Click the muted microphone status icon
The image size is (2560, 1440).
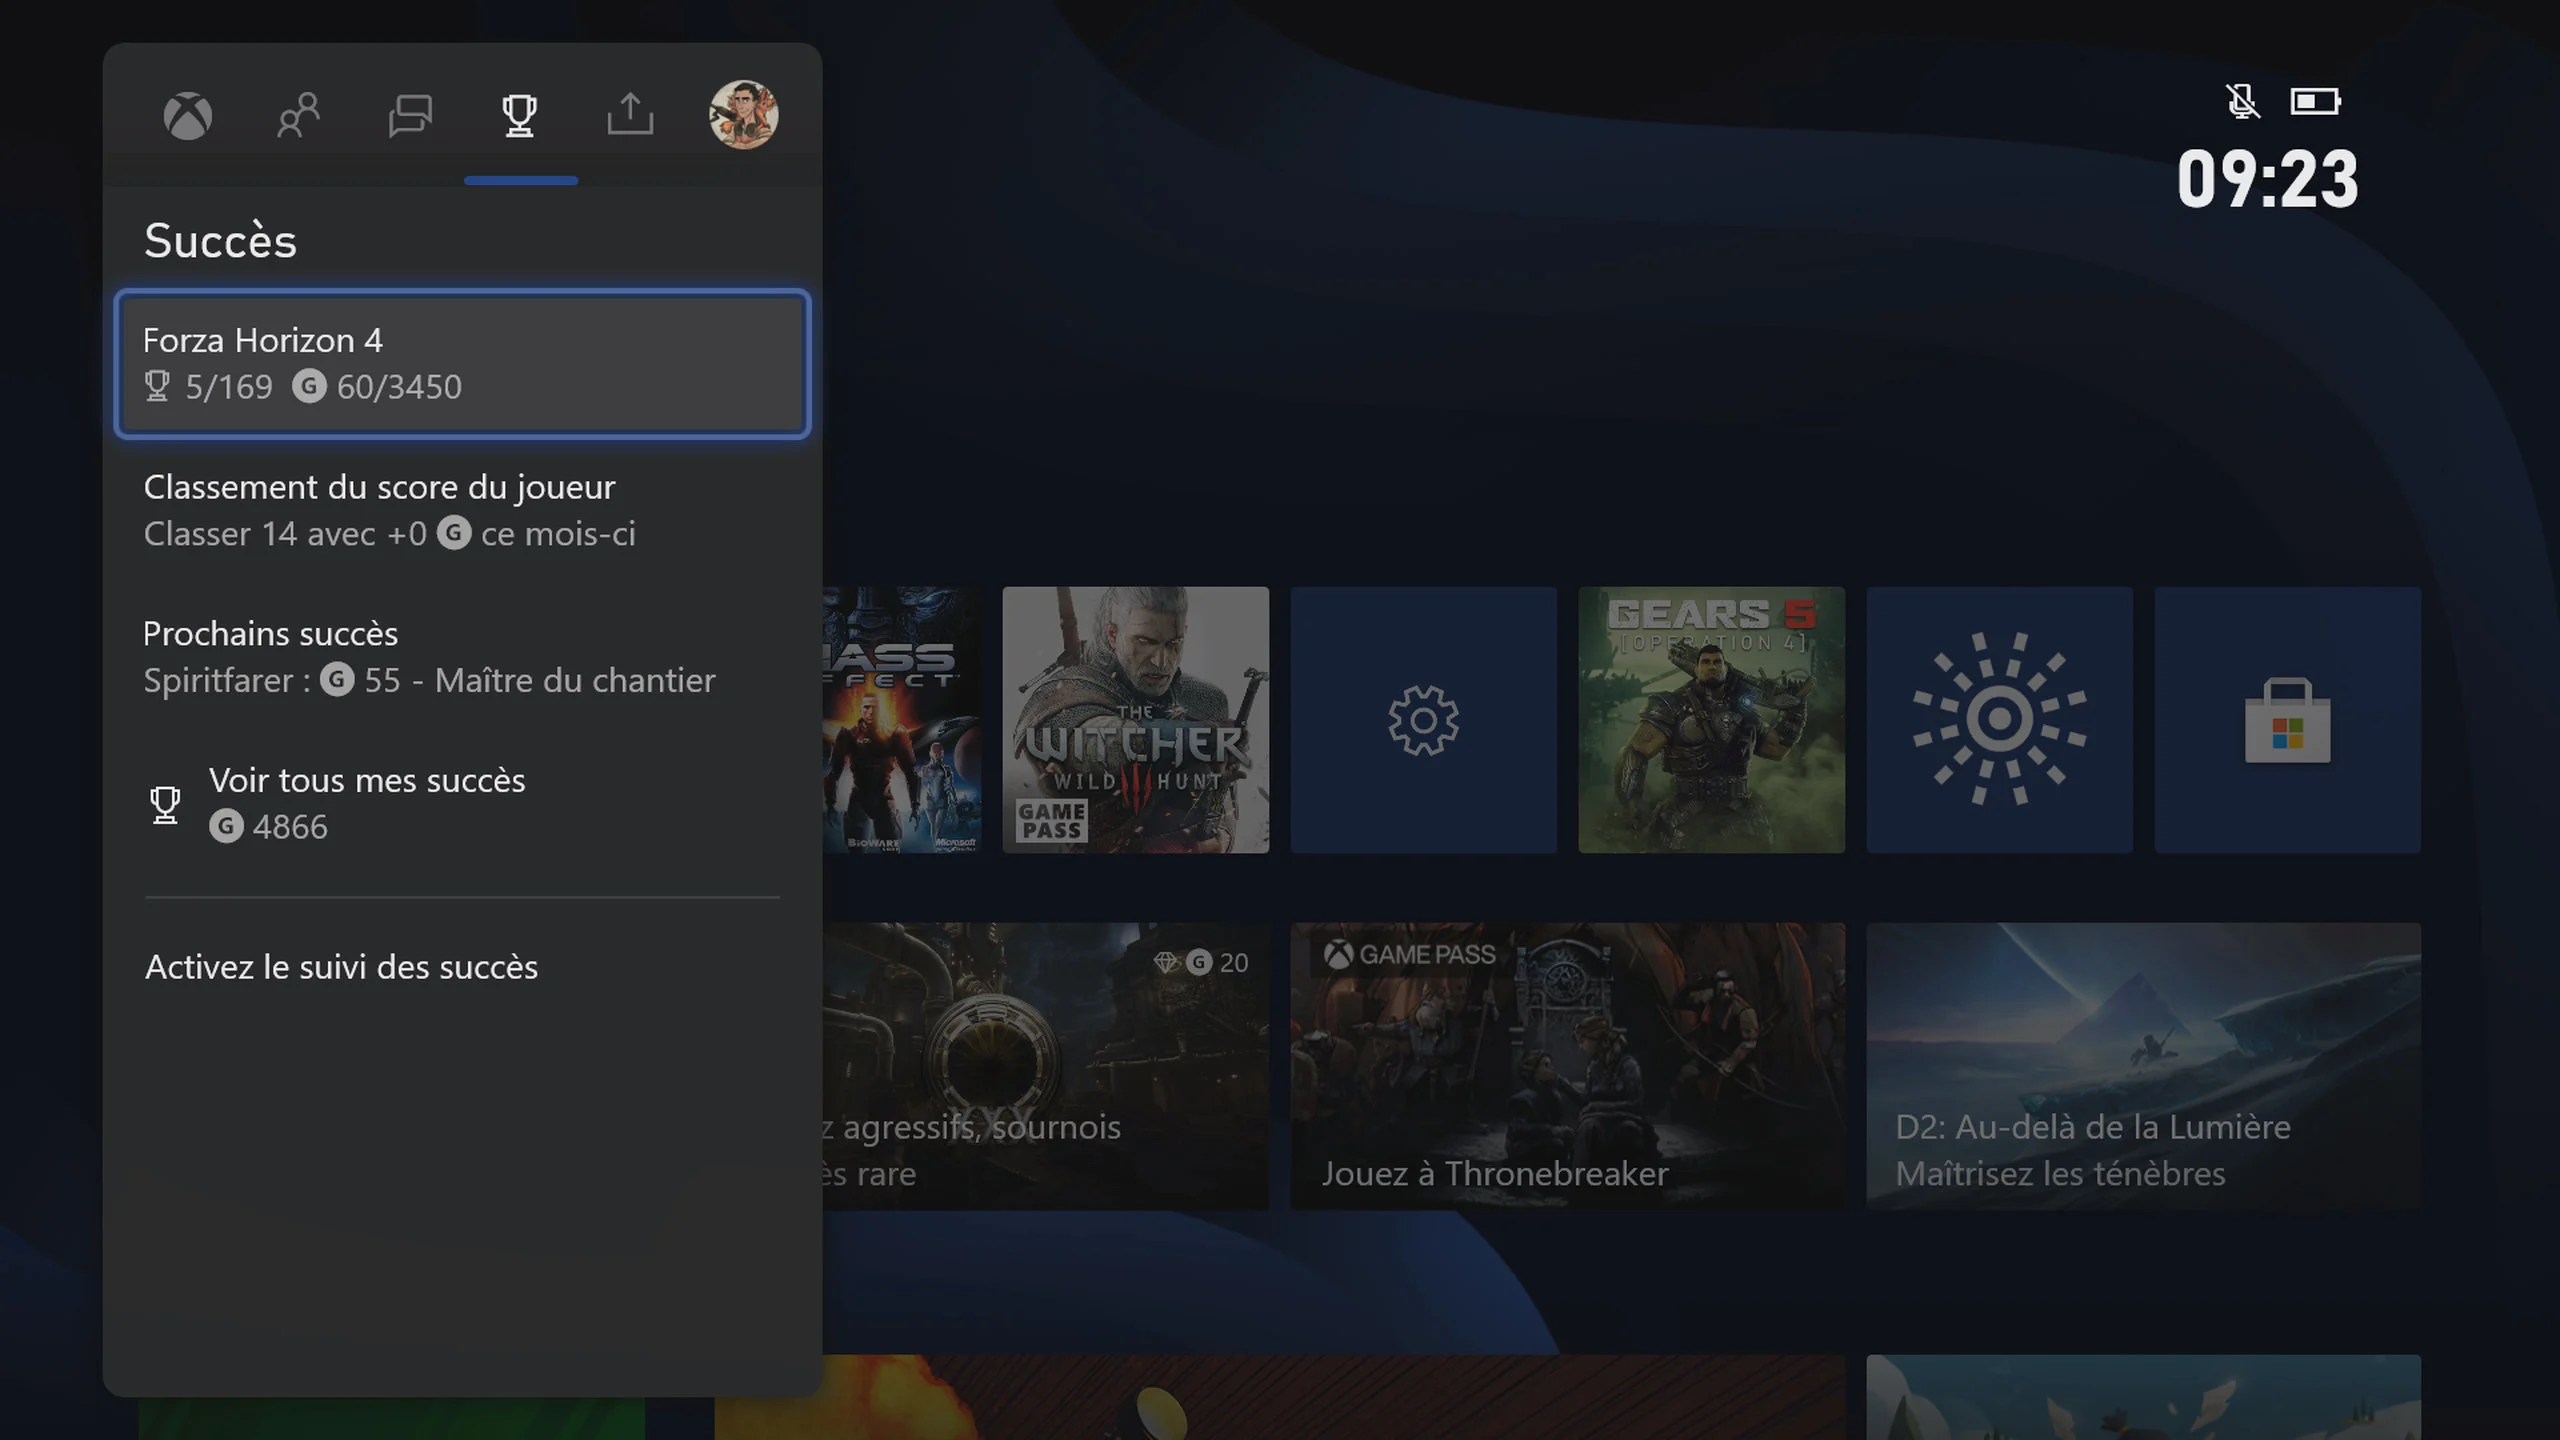point(2242,101)
